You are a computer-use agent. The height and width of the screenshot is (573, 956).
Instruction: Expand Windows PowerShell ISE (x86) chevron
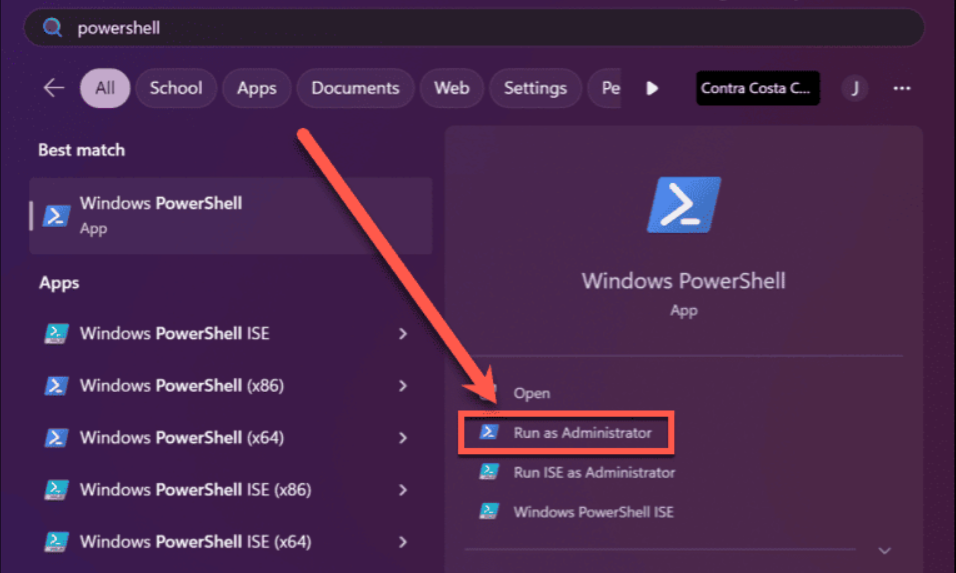click(403, 490)
